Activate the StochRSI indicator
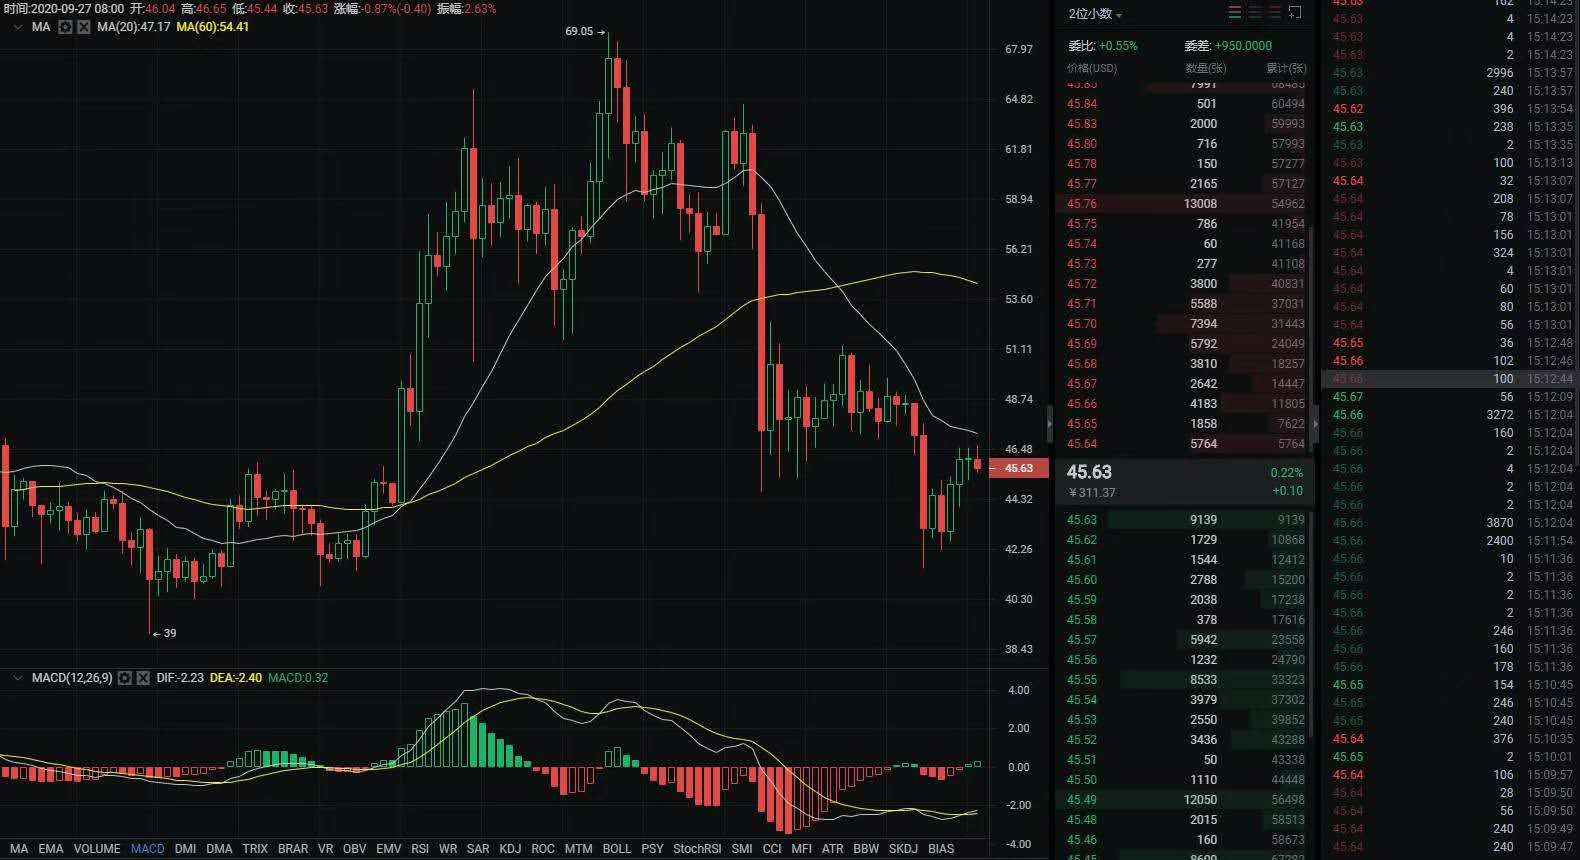 click(697, 848)
